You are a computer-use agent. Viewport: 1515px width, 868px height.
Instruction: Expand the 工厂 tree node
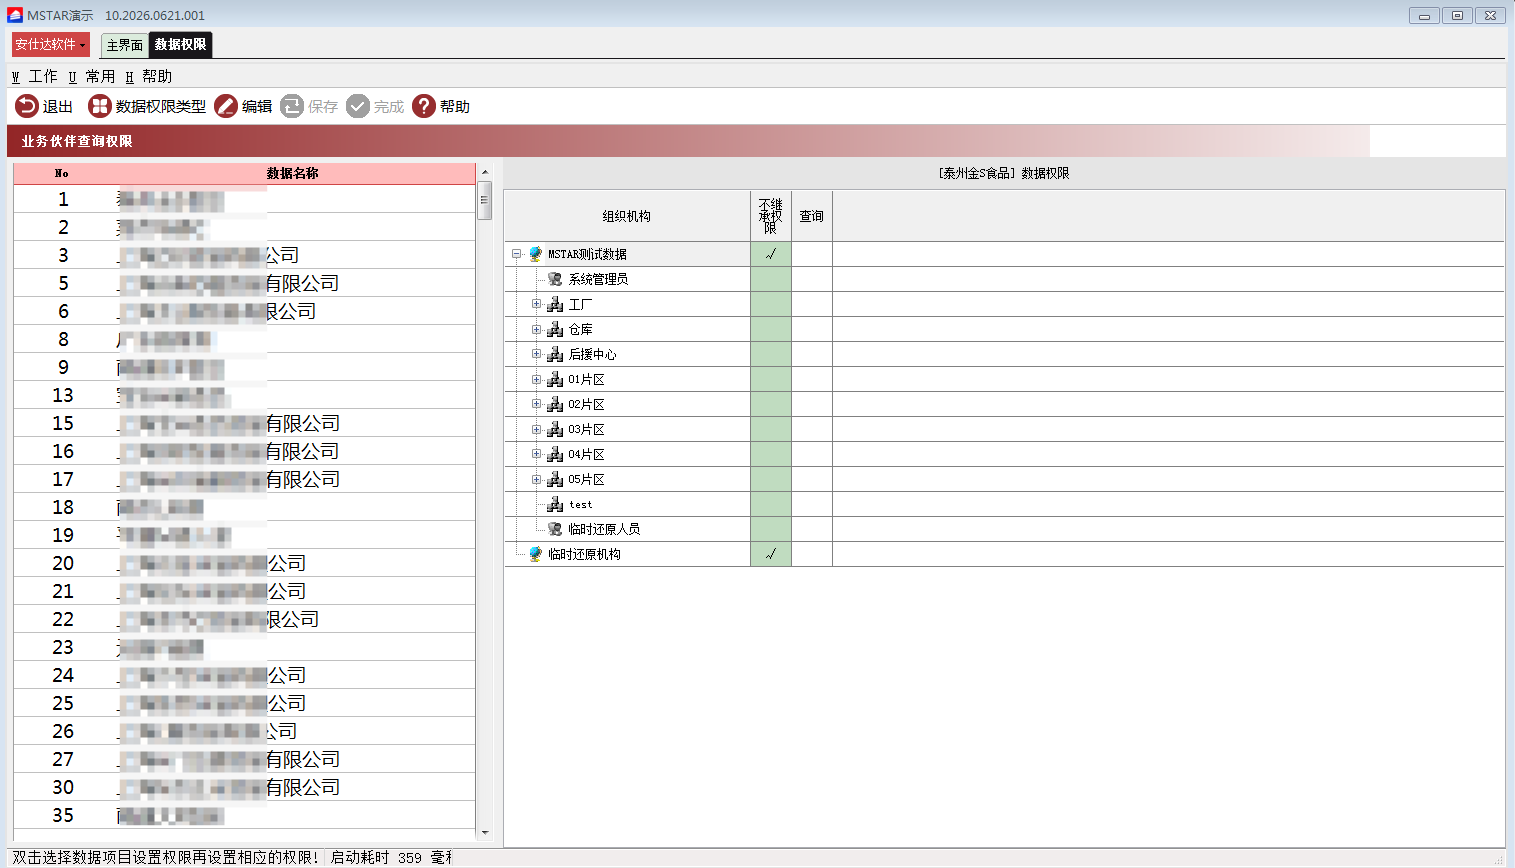pyautogui.click(x=536, y=304)
